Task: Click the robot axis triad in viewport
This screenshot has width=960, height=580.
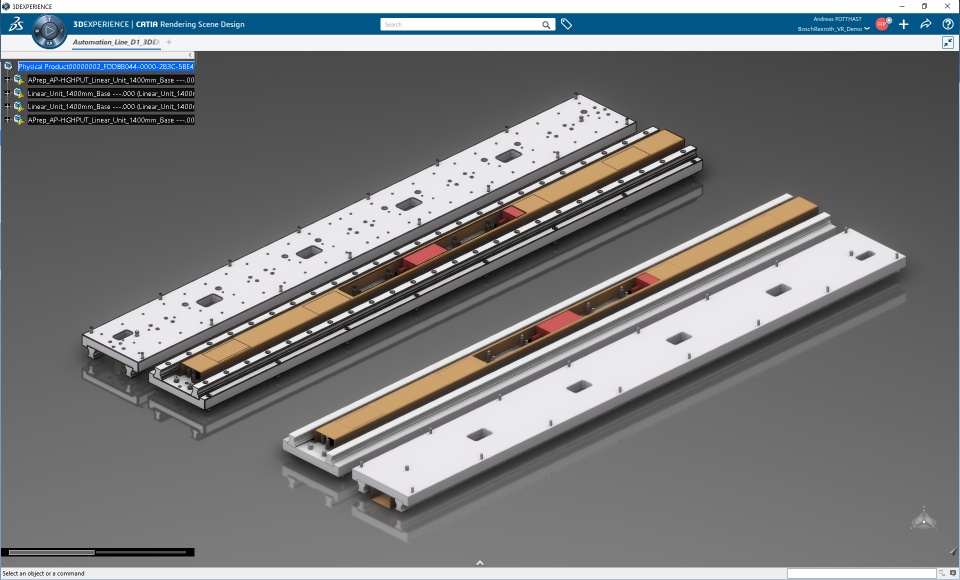Action: (x=923, y=519)
